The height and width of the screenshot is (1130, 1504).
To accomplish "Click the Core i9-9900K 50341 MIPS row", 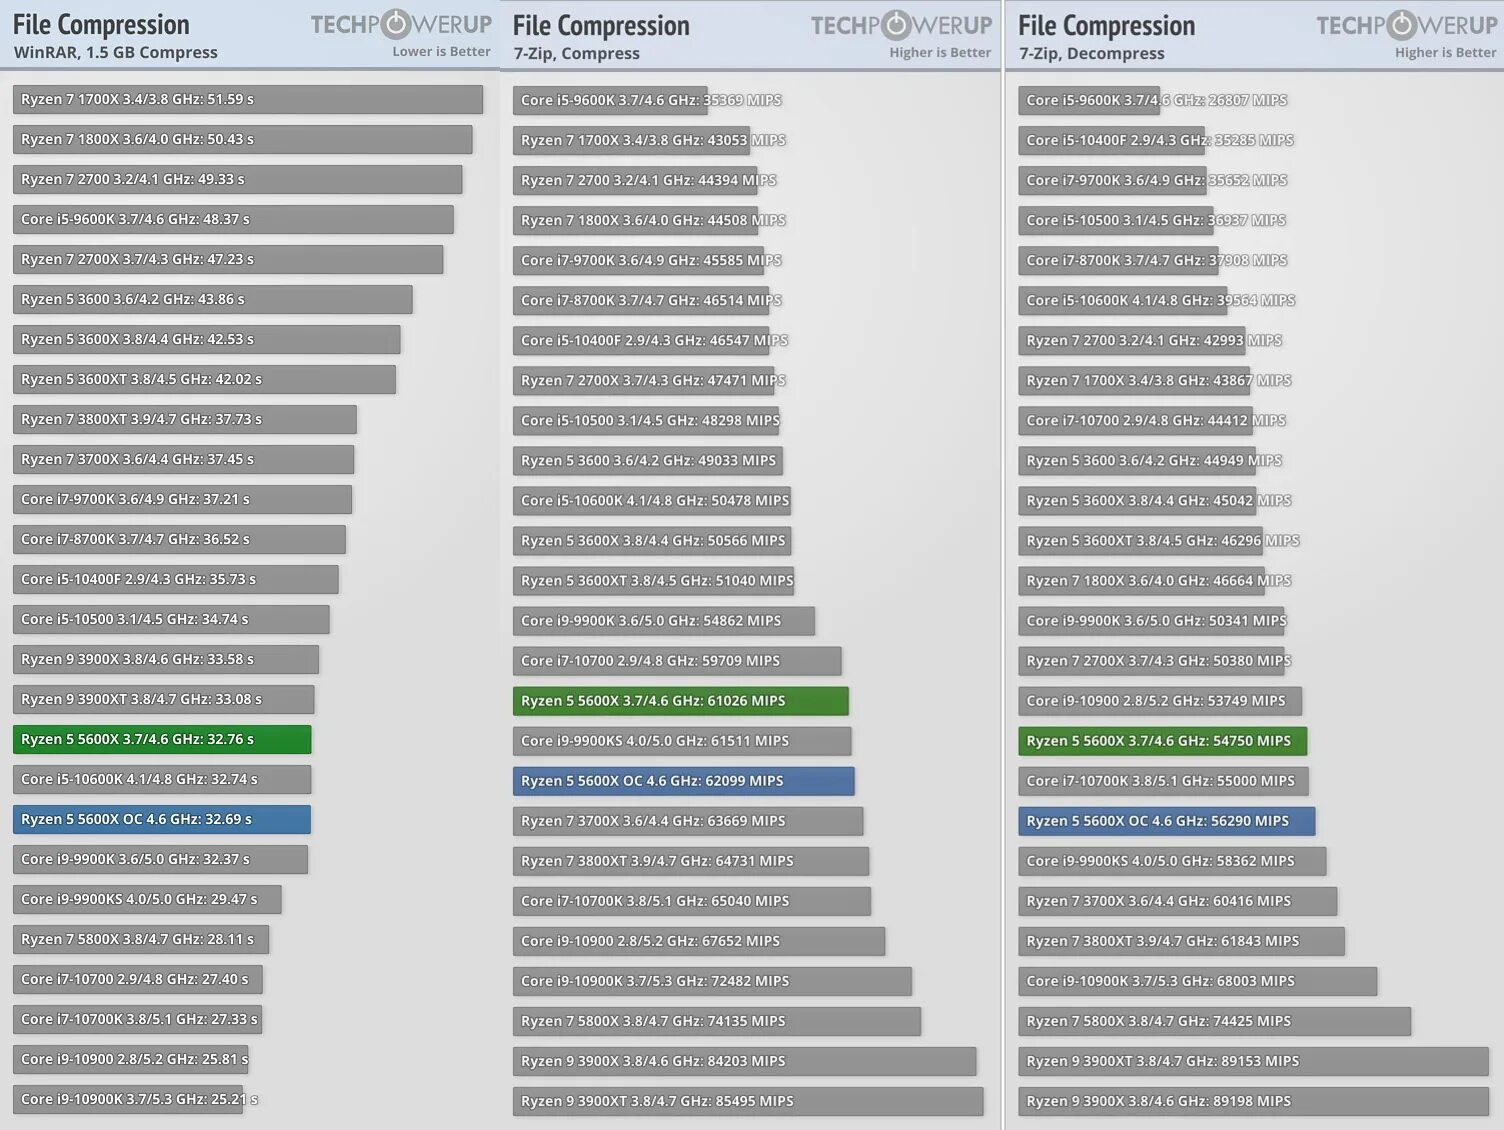I will pos(1152,620).
